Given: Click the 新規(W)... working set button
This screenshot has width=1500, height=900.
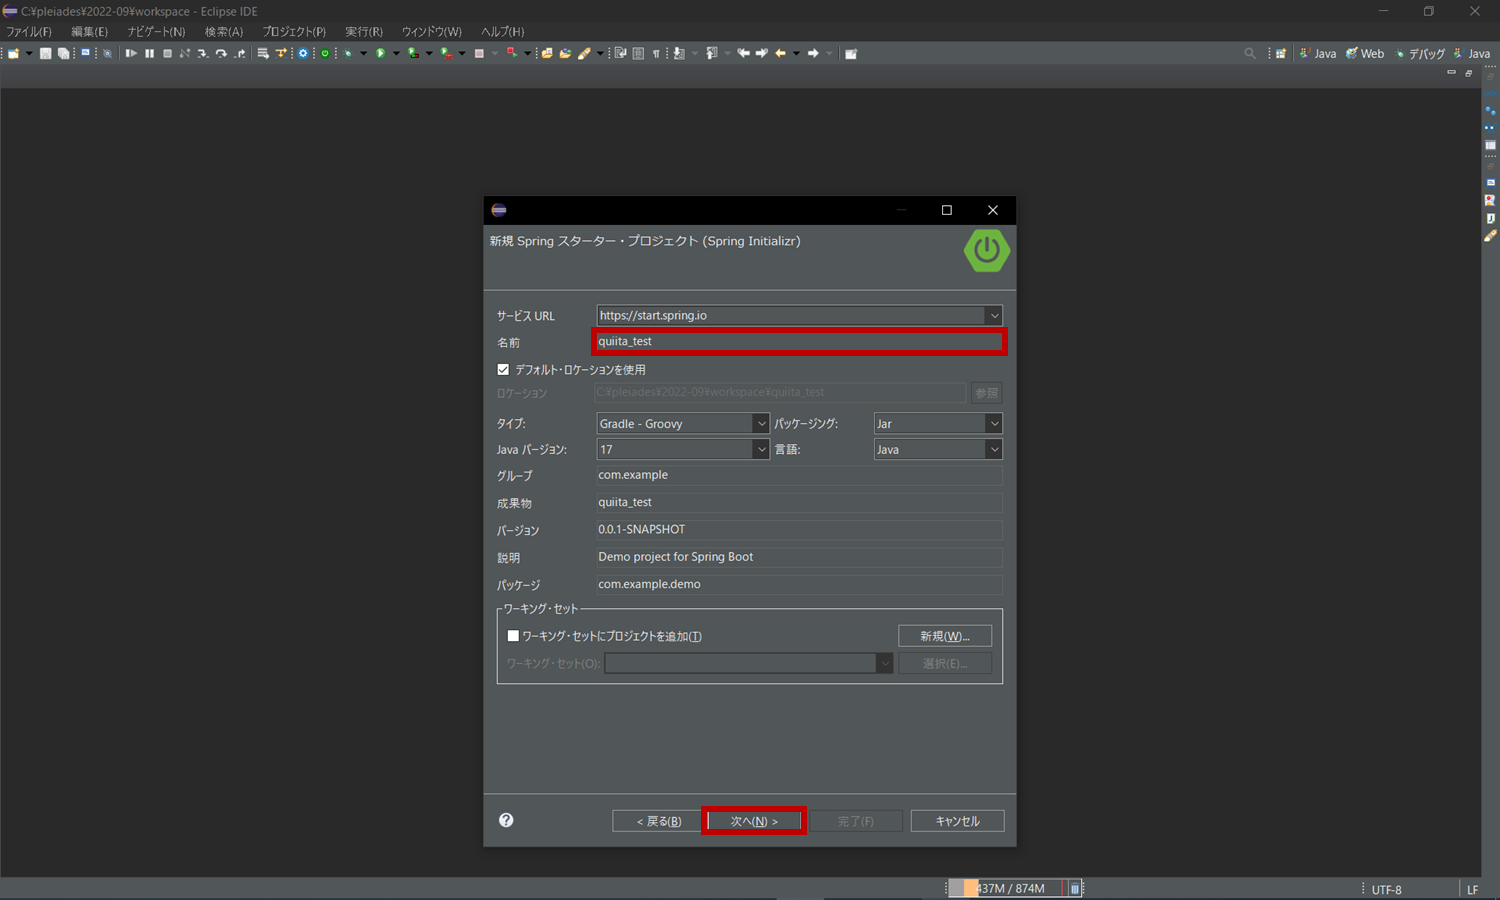Looking at the screenshot, I should coord(945,636).
